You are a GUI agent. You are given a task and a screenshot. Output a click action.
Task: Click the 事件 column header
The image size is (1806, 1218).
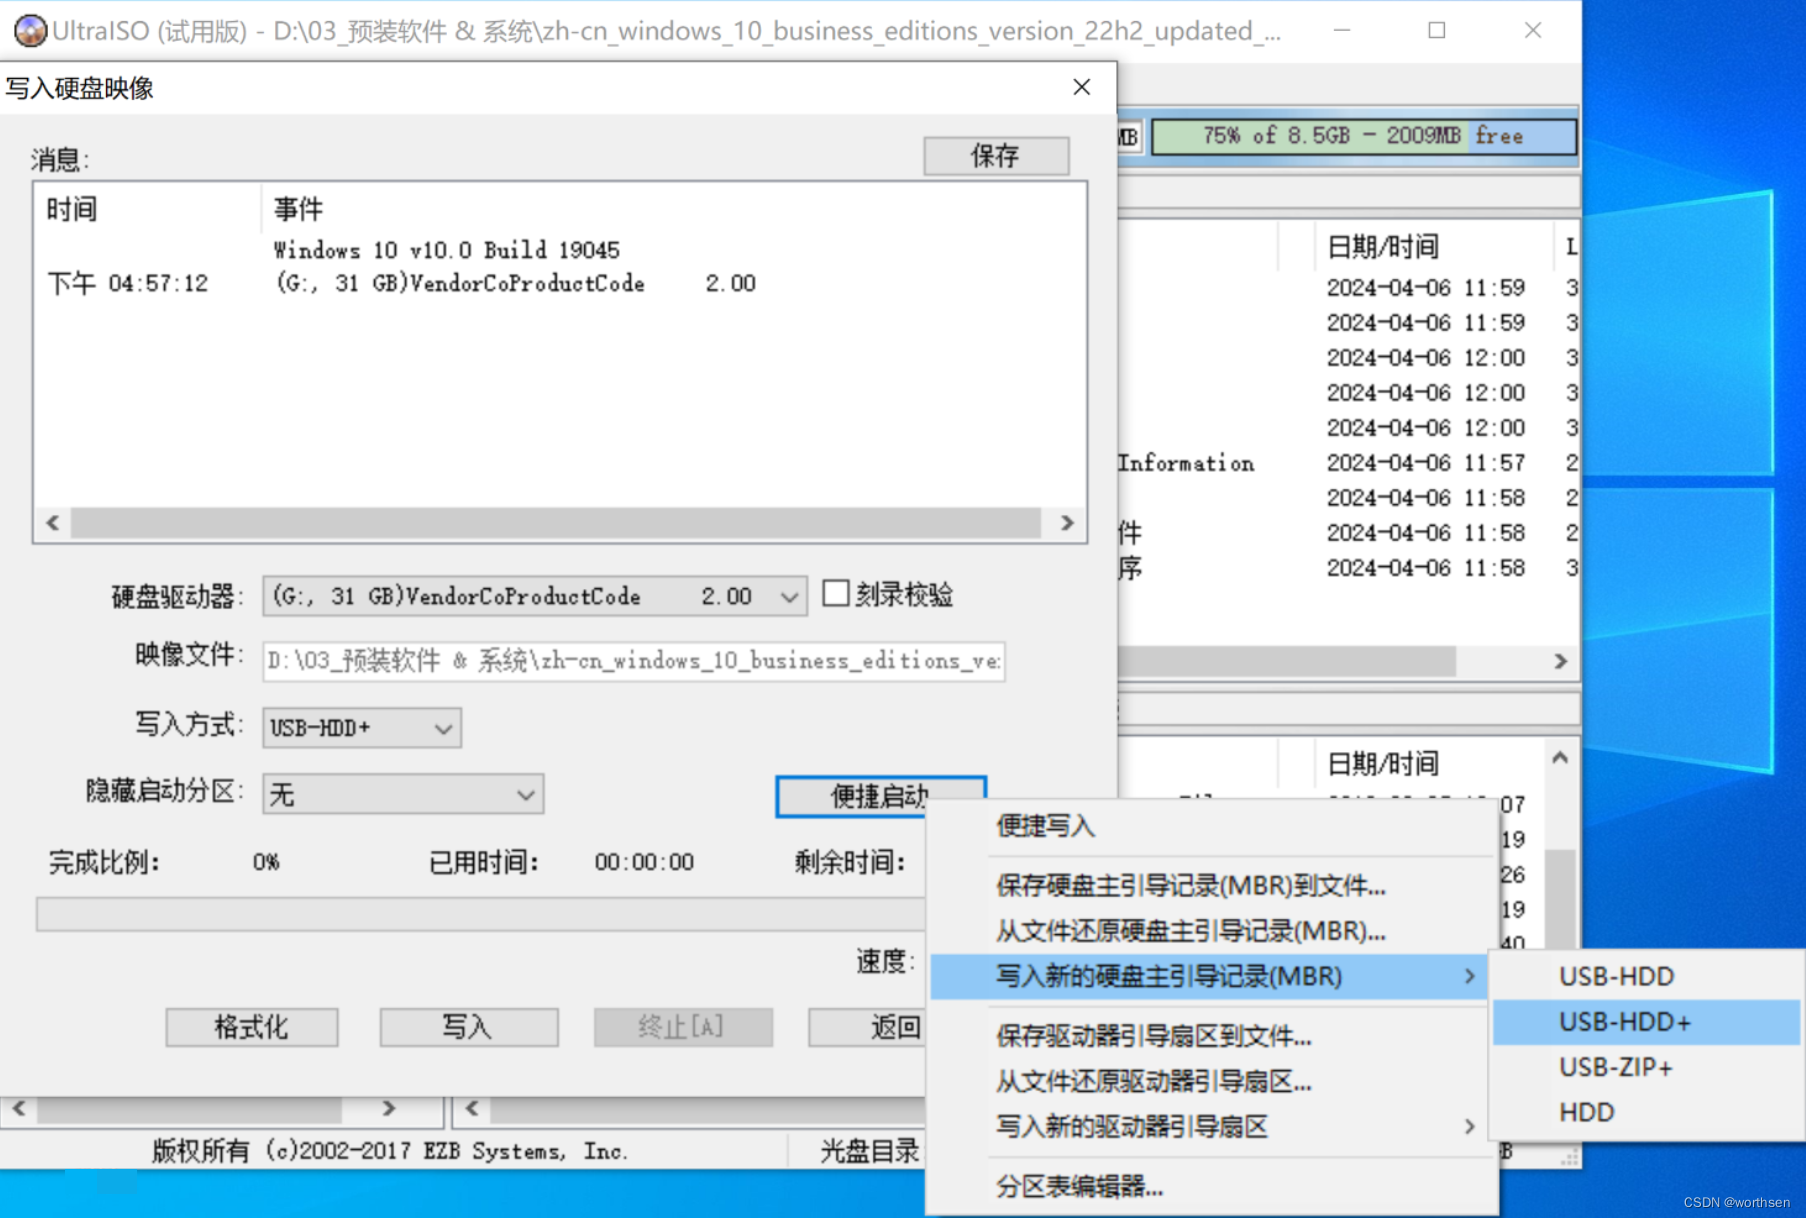298,209
